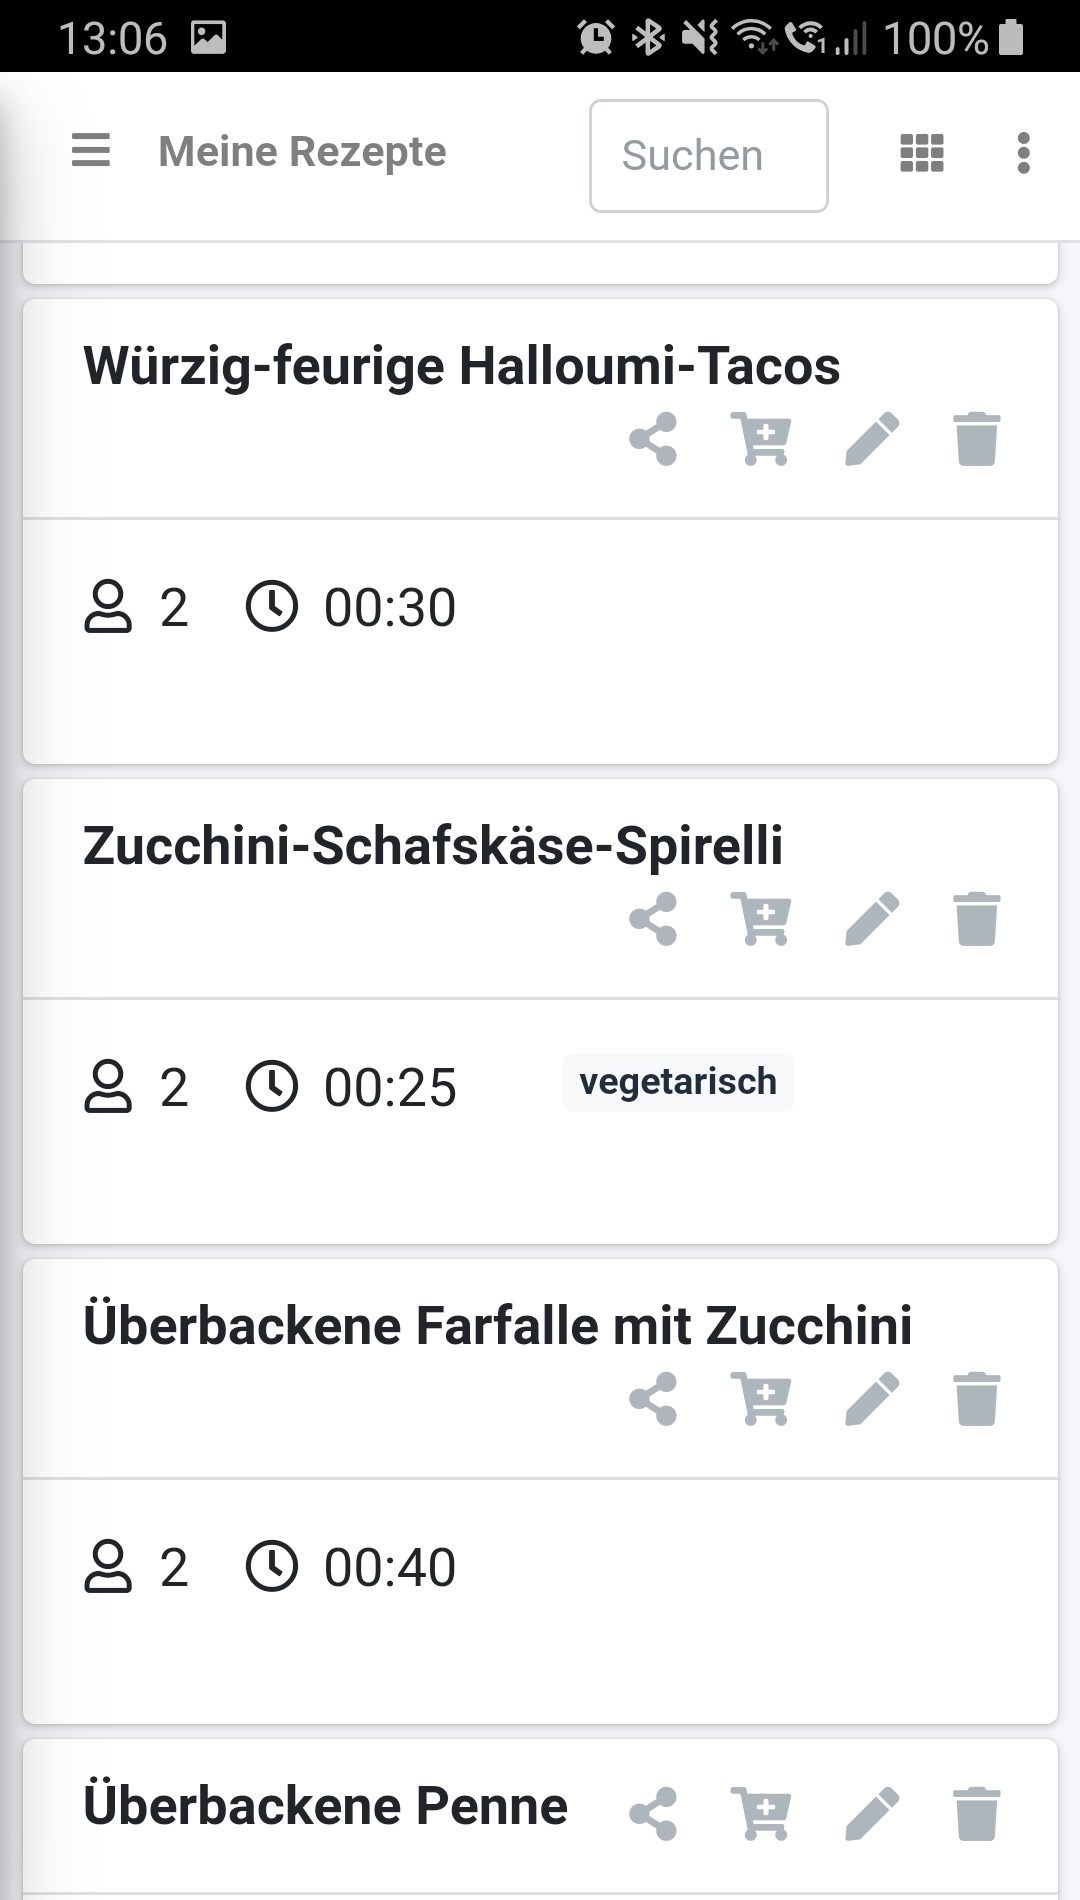Delete the Zucchini-Schafskäse-Spirelli recipe

tap(976, 919)
